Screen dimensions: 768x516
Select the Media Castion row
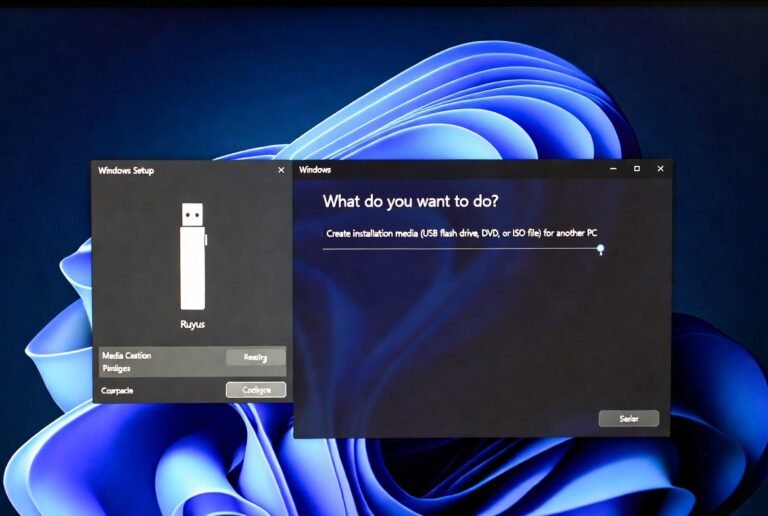point(192,362)
